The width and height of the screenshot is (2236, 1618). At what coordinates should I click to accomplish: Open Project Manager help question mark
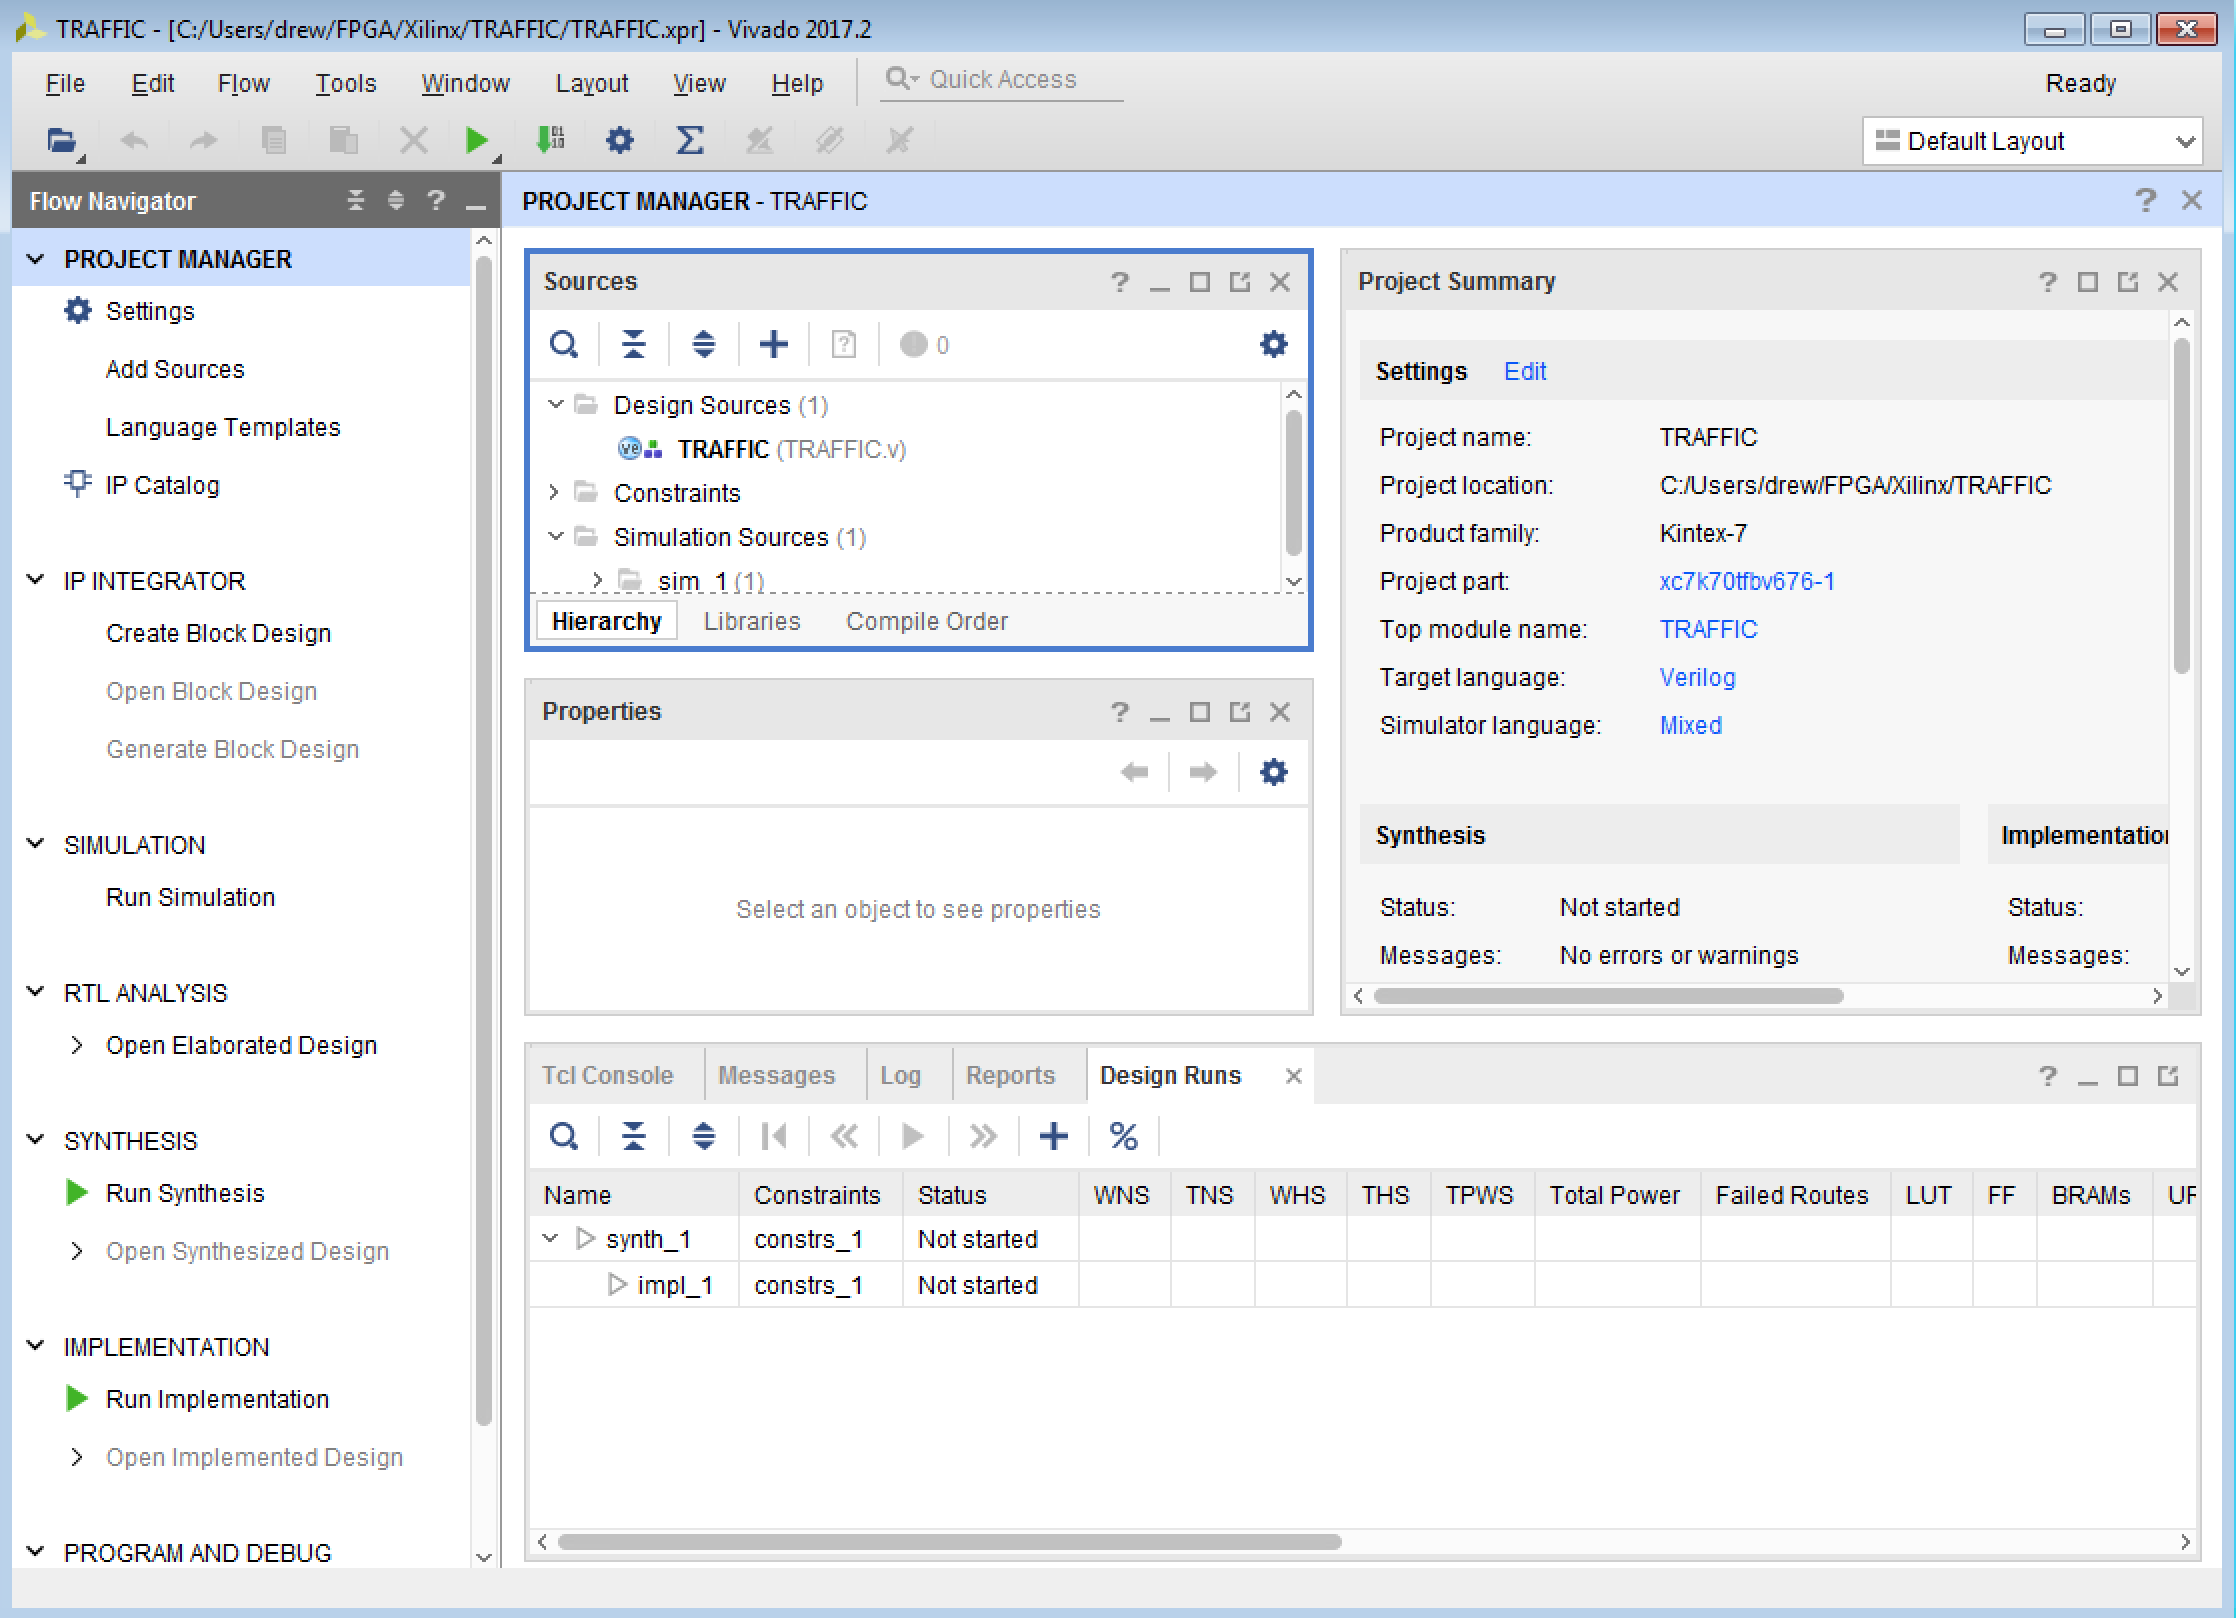[2145, 200]
